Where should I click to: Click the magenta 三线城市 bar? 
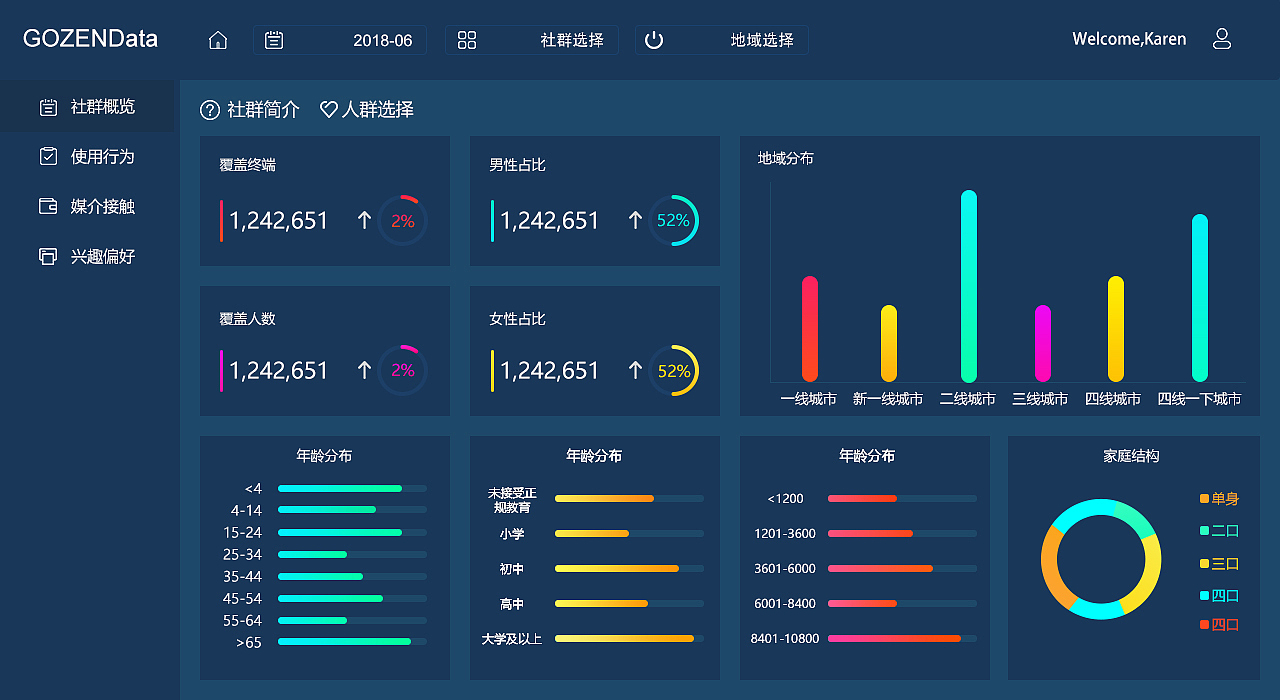1043,343
